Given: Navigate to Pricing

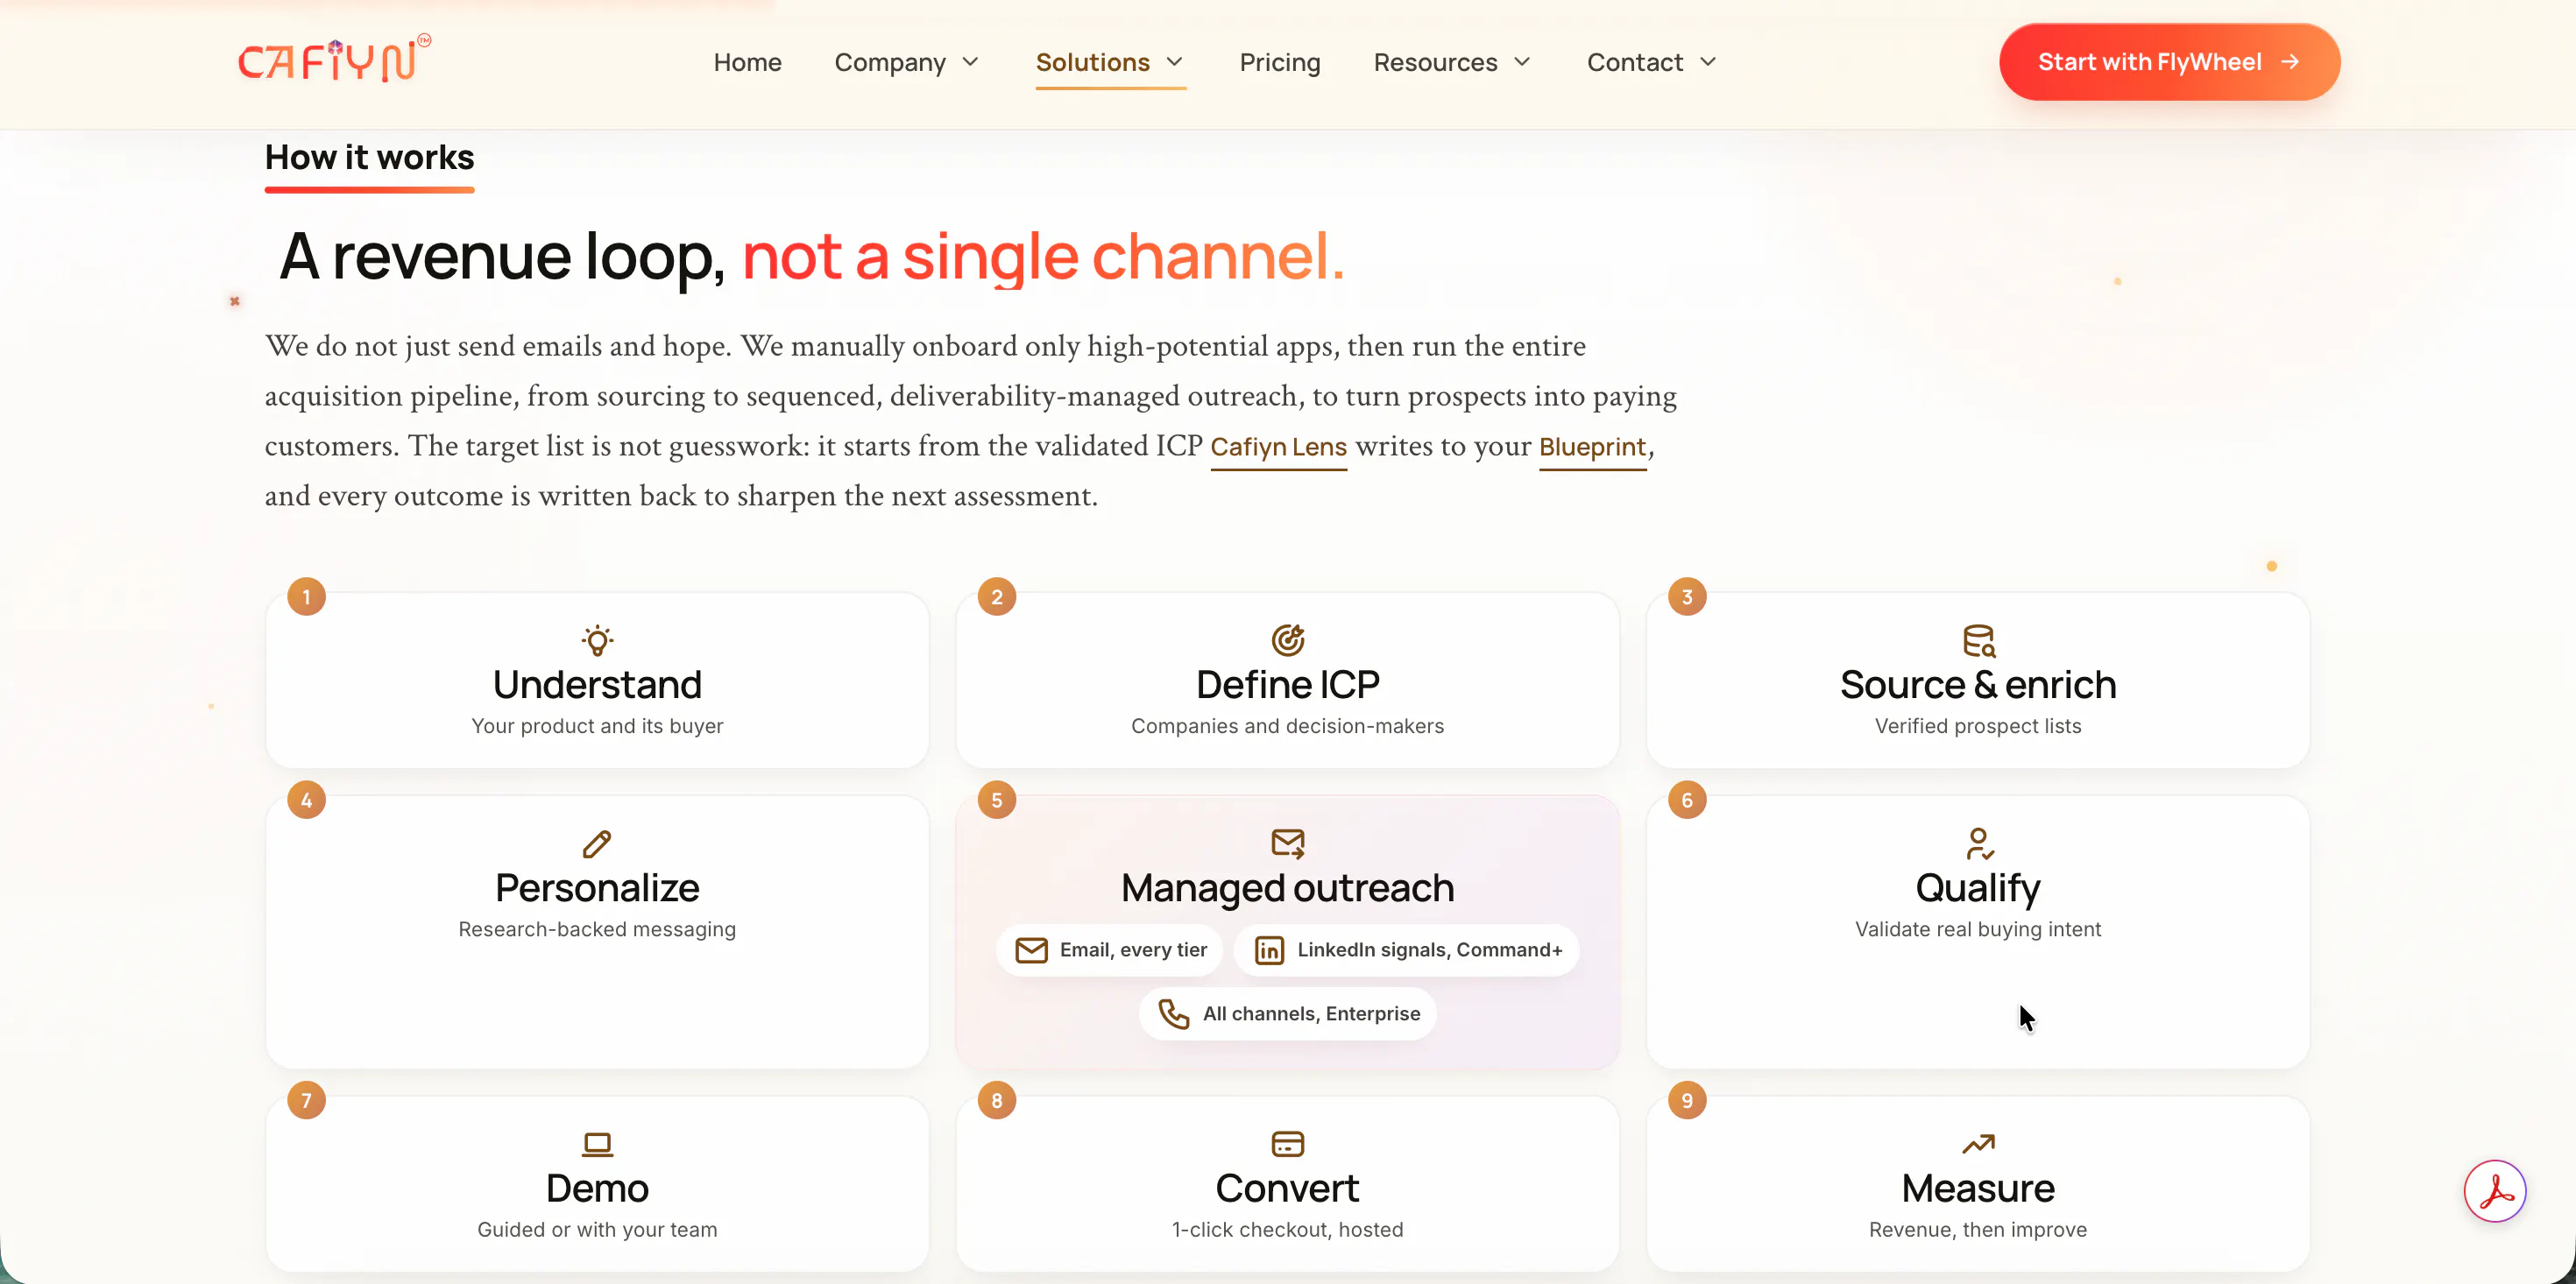Looking at the screenshot, I should pos(1280,62).
